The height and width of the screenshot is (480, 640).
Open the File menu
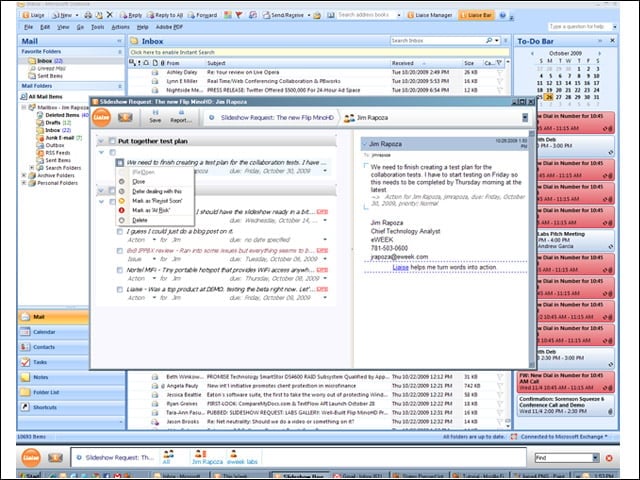[29, 27]
